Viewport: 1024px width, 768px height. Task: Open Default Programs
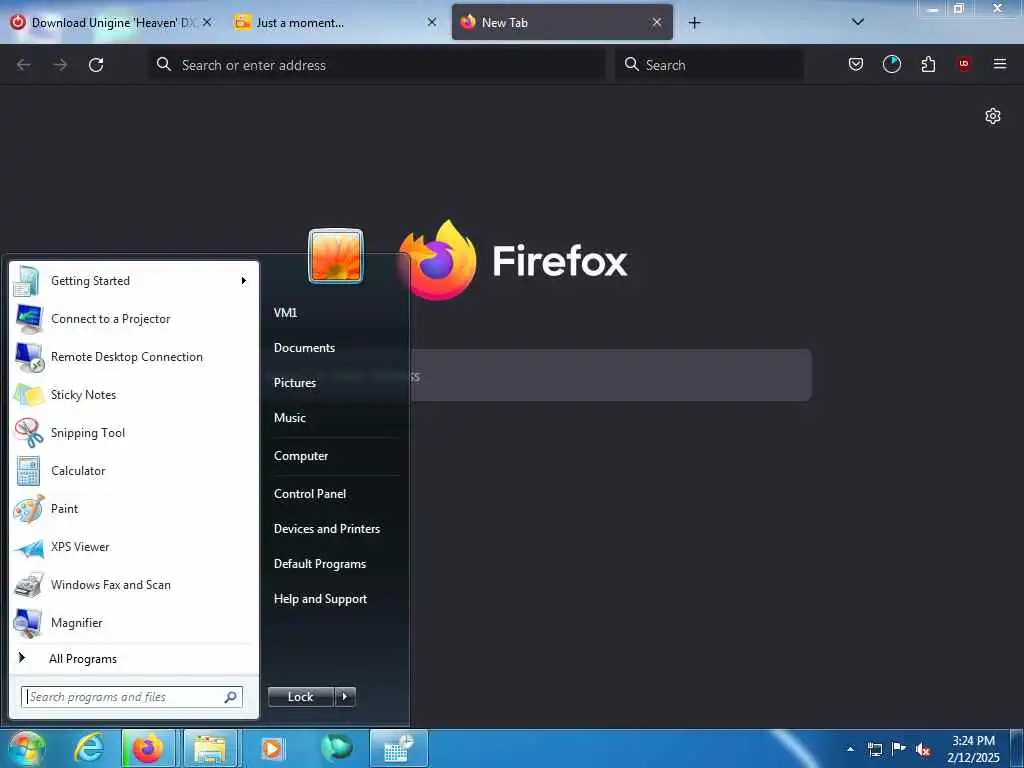319,564
